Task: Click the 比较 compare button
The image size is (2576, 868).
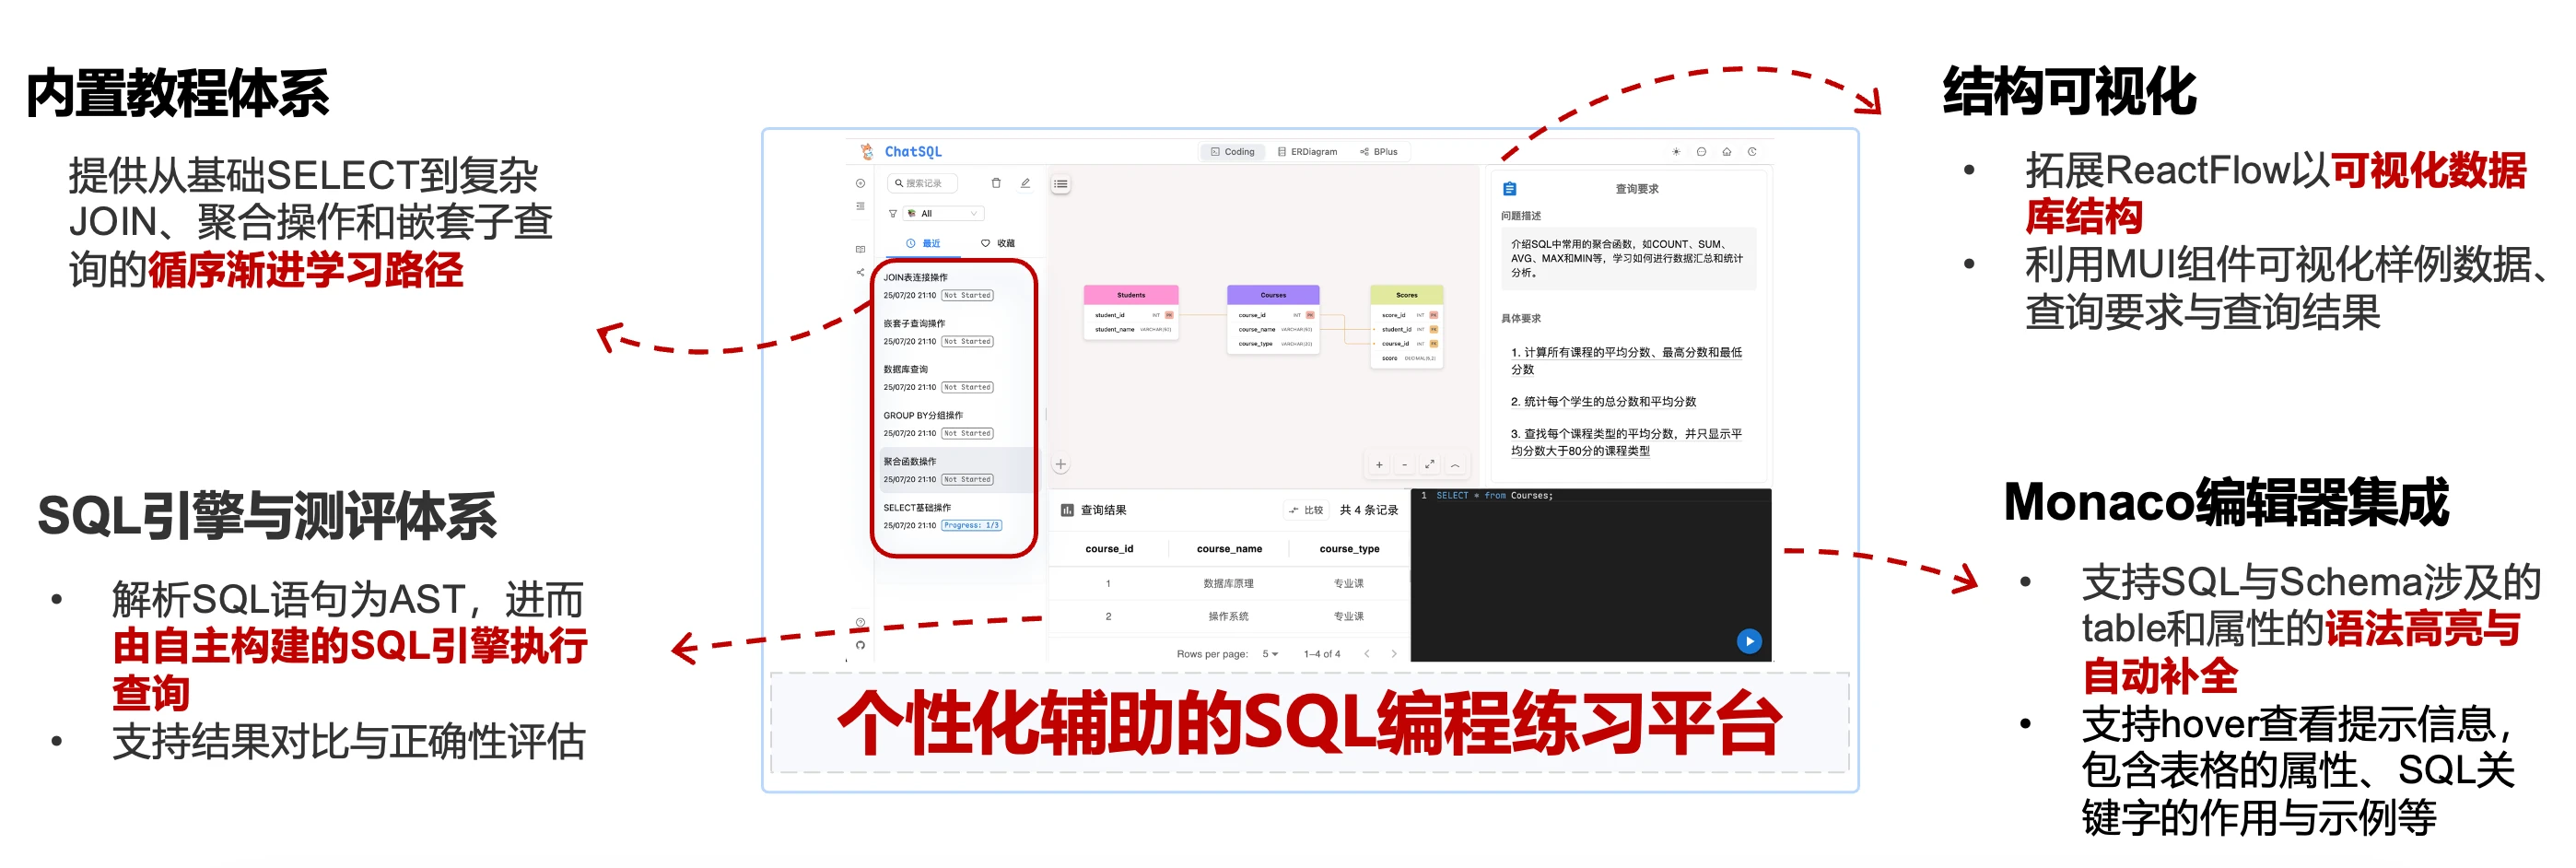Action: [x=1306, y=510]
